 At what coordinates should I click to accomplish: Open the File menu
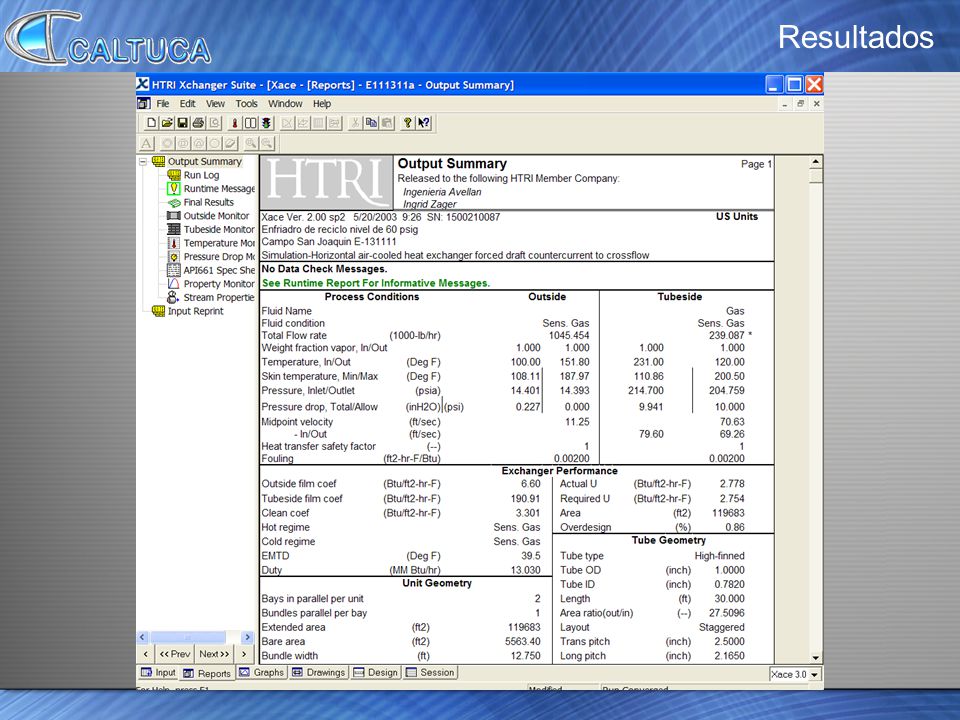point(163,104)
